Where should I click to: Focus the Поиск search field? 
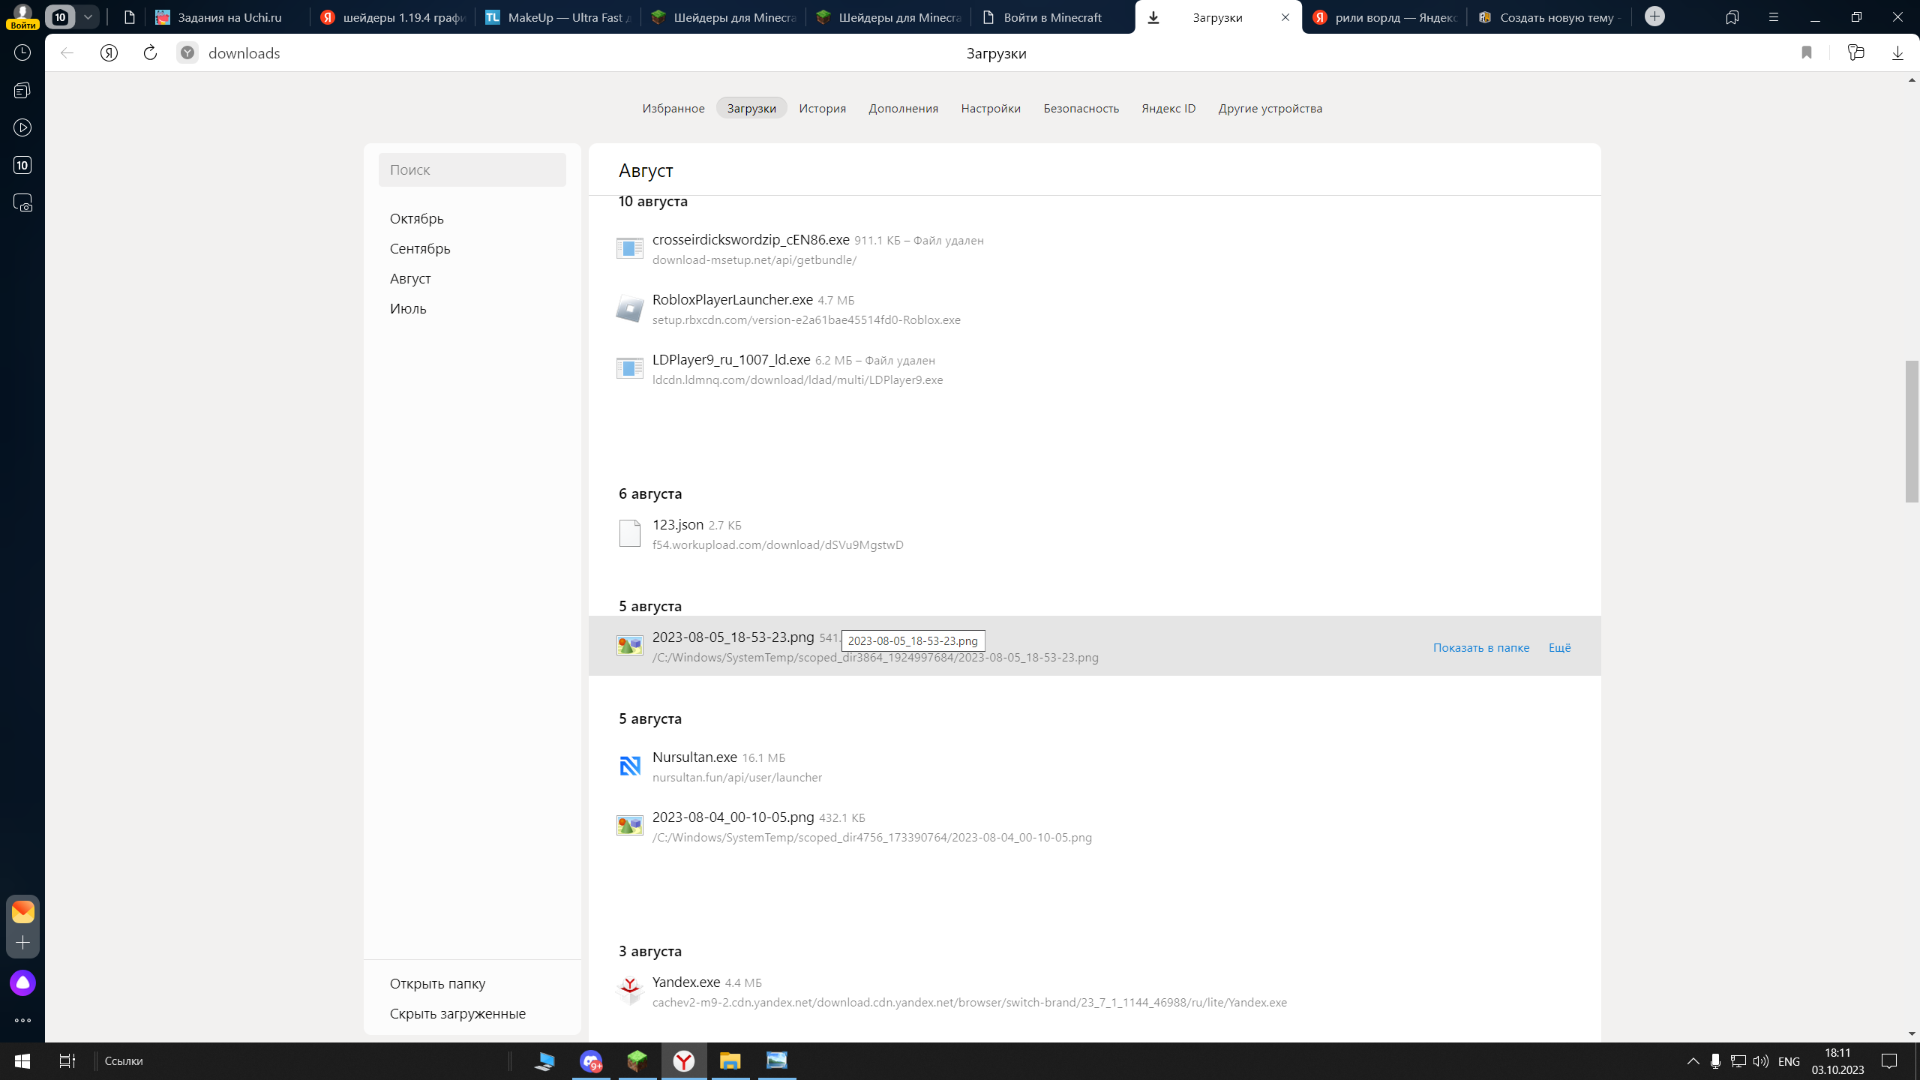pos(472,170)
